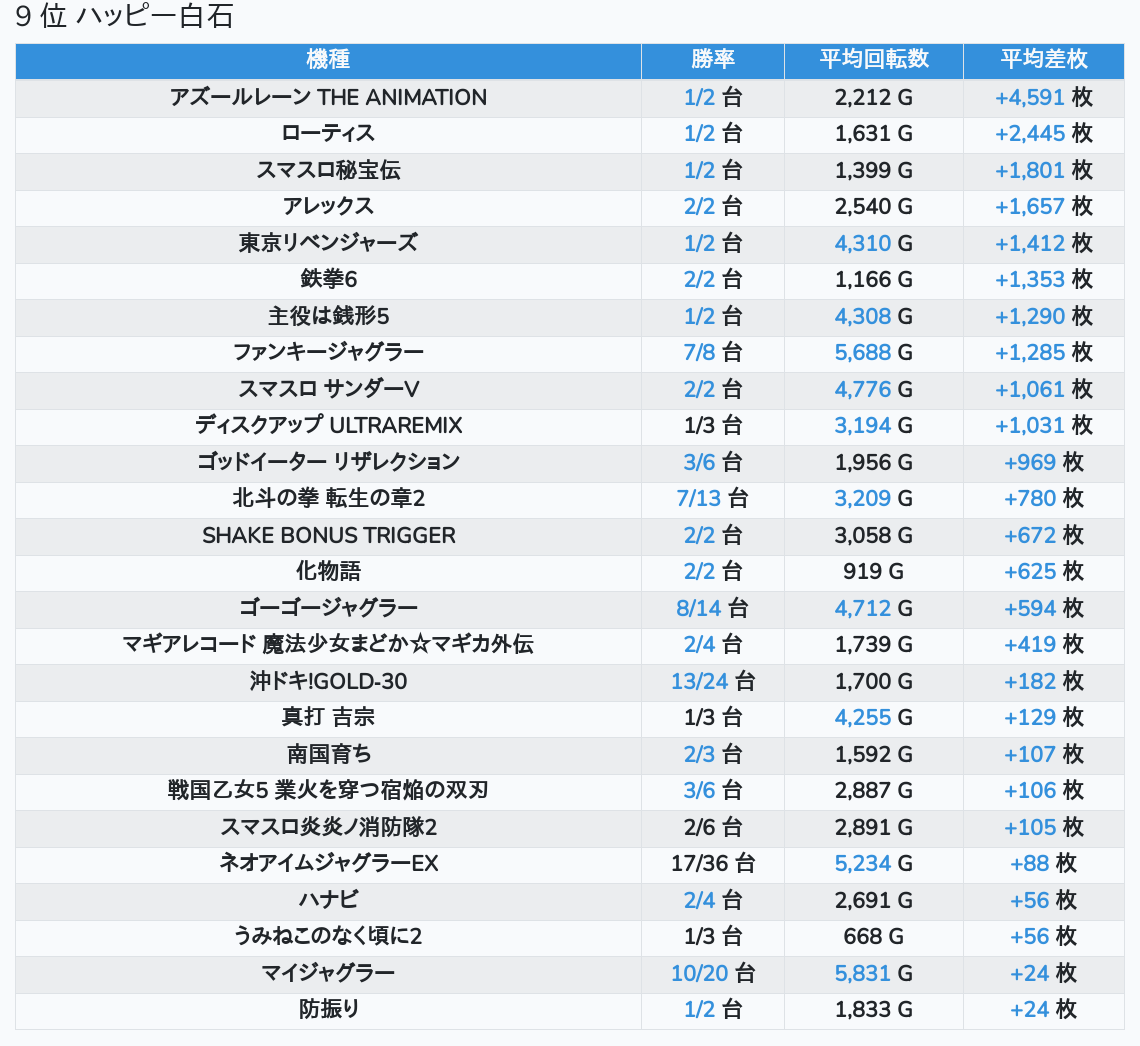Select the ディスクアップ ULTRAREMIX machine name
Screen dimensions: 1140x1046
[328, 425]
